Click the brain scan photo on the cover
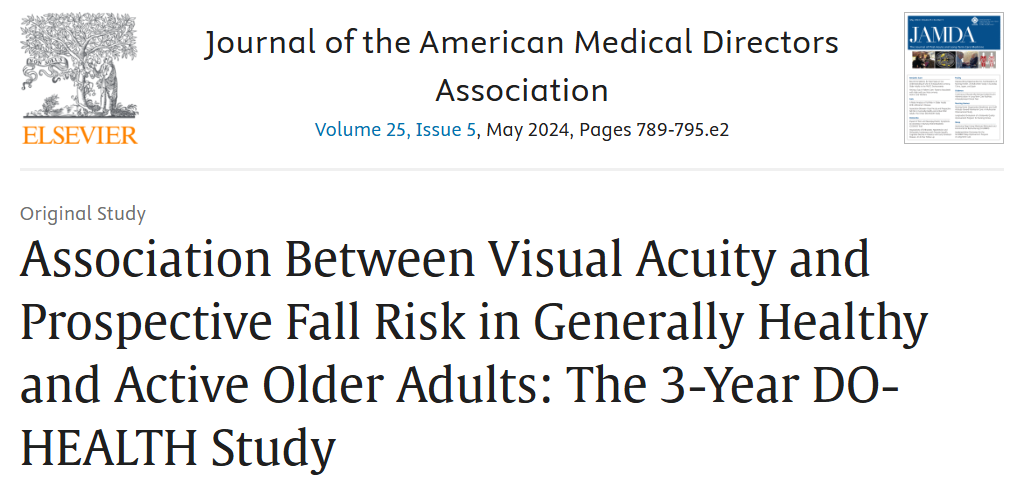The height and width of the screenshot is (483, 1018). coord(945,60)
